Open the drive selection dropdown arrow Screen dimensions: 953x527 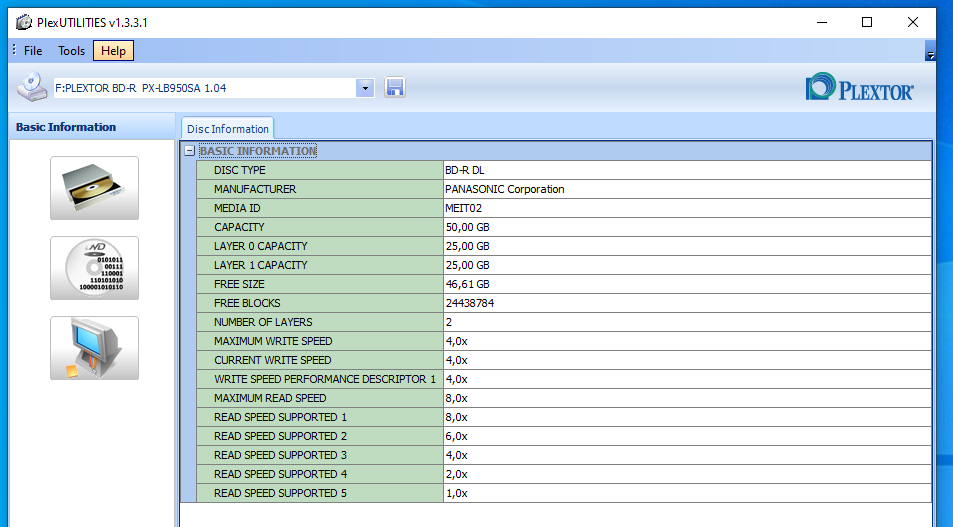[365, 88]
